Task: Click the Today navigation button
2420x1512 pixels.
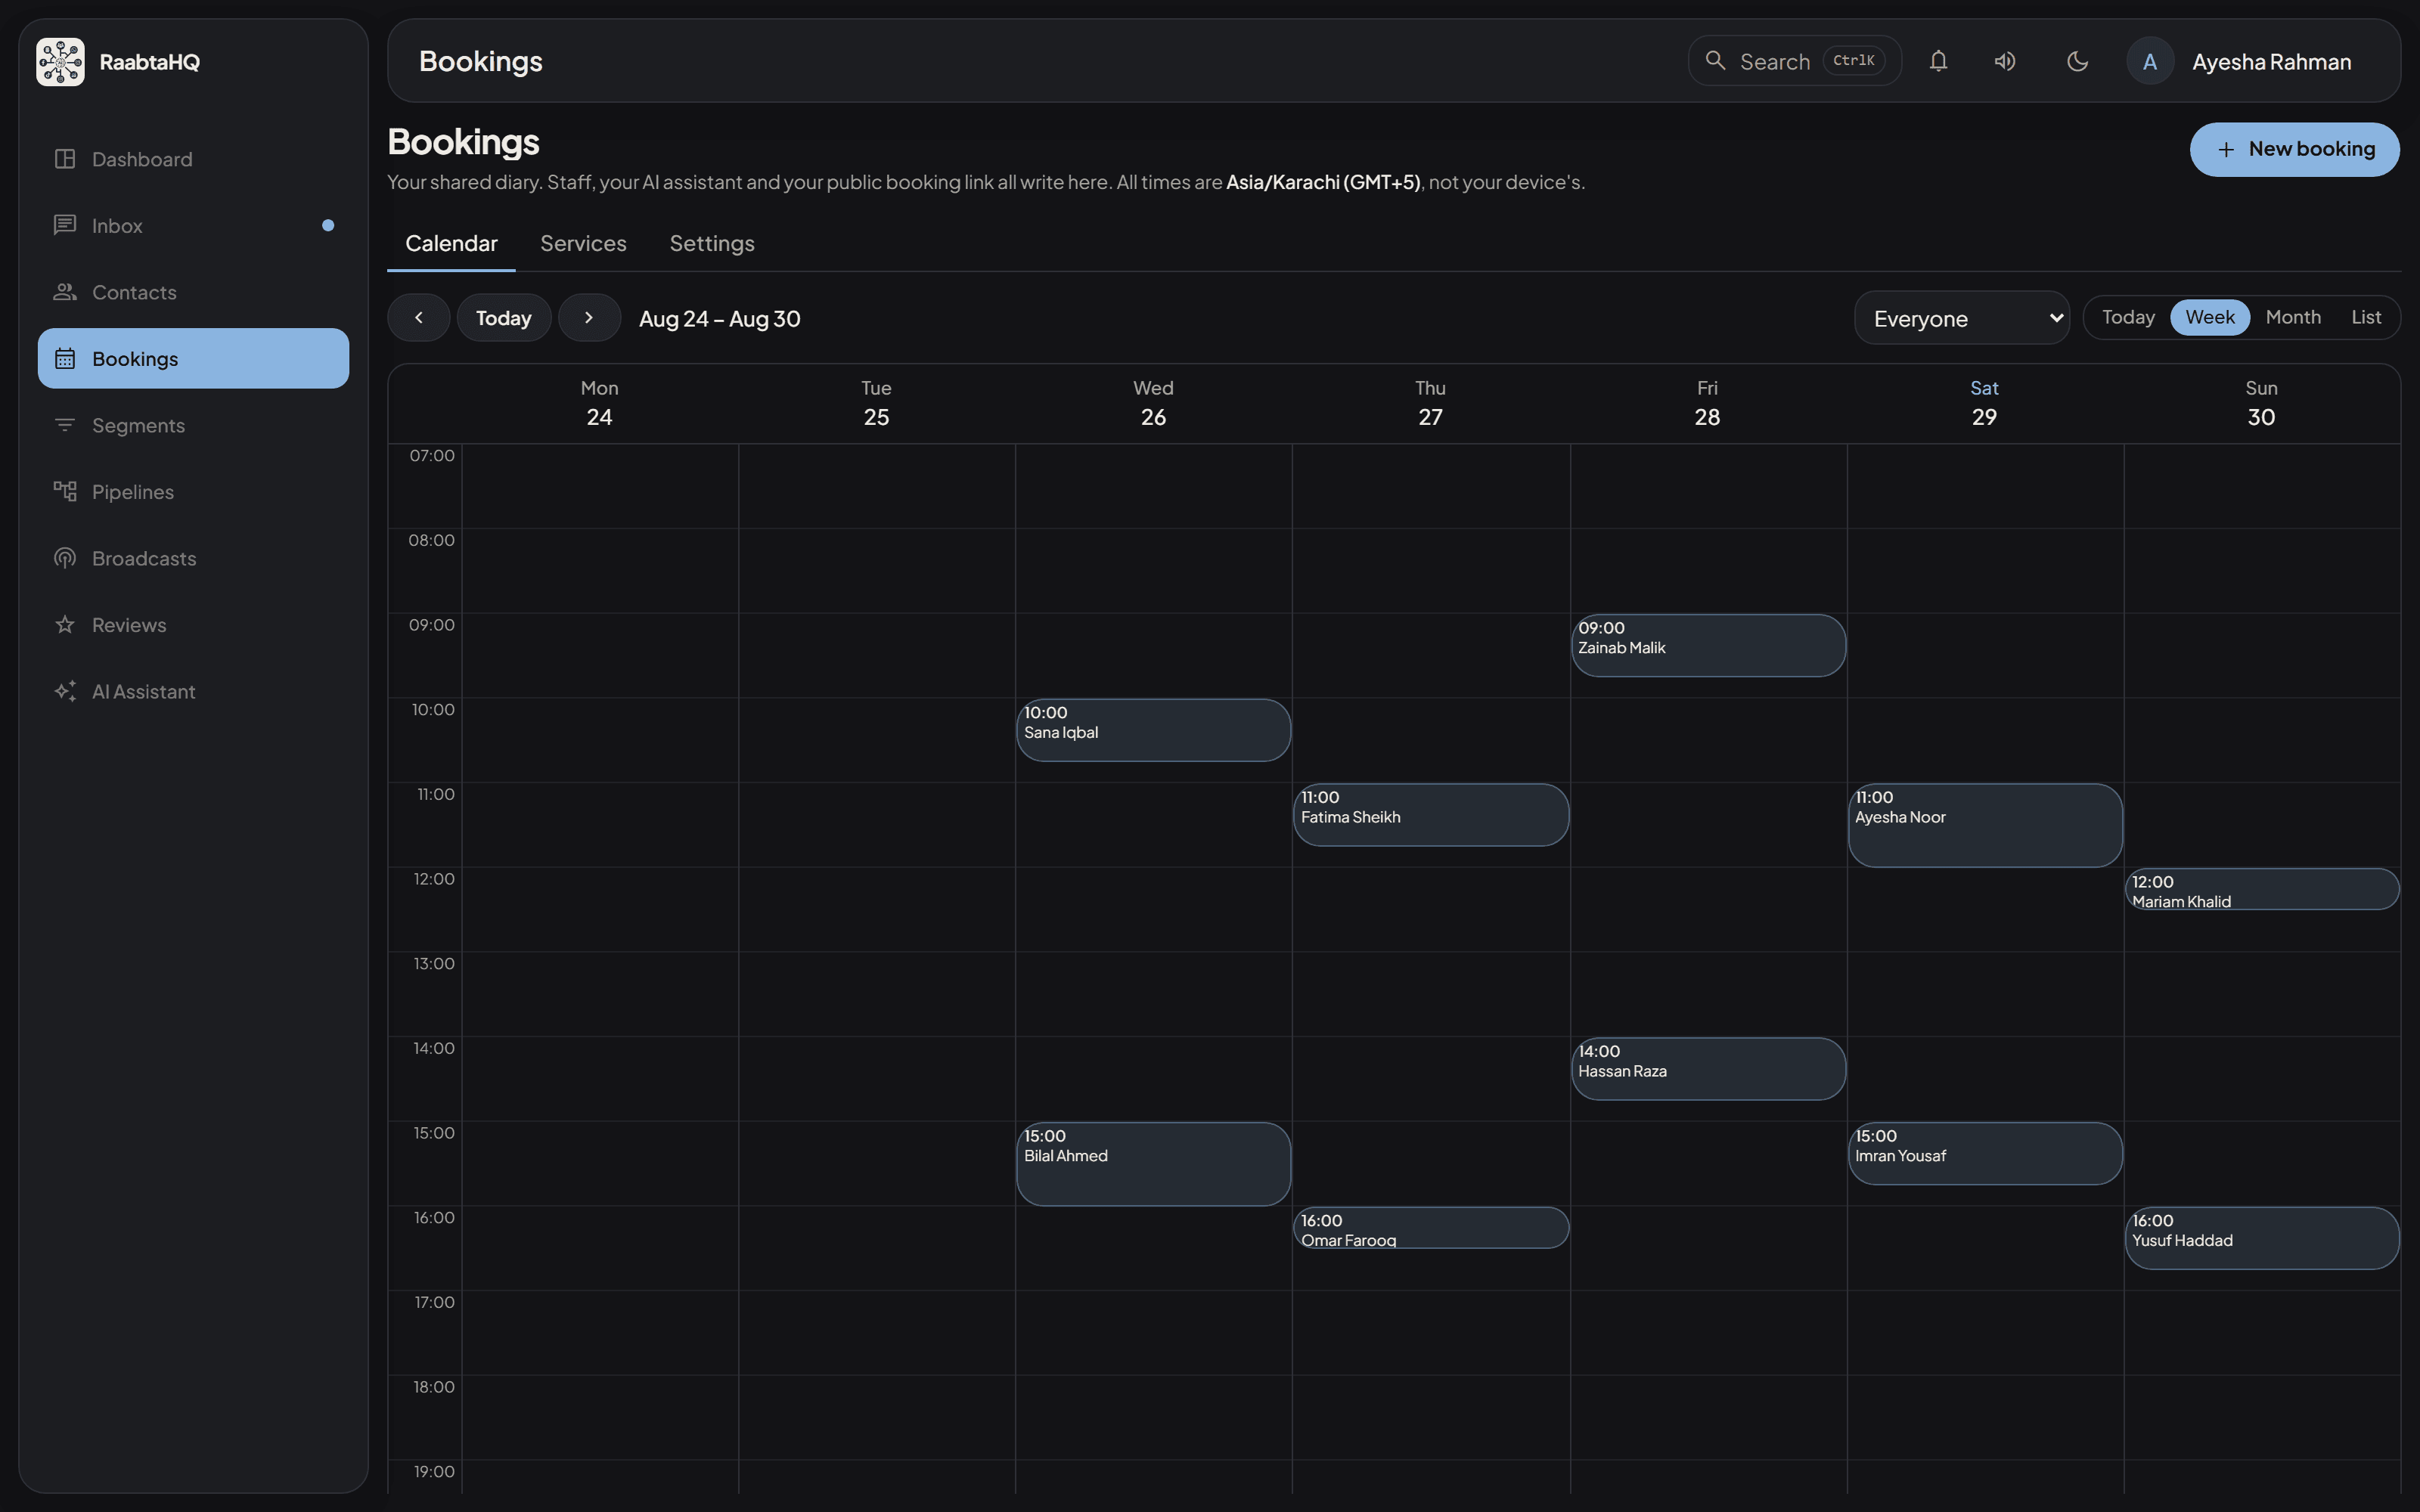Action: (503, 318)
